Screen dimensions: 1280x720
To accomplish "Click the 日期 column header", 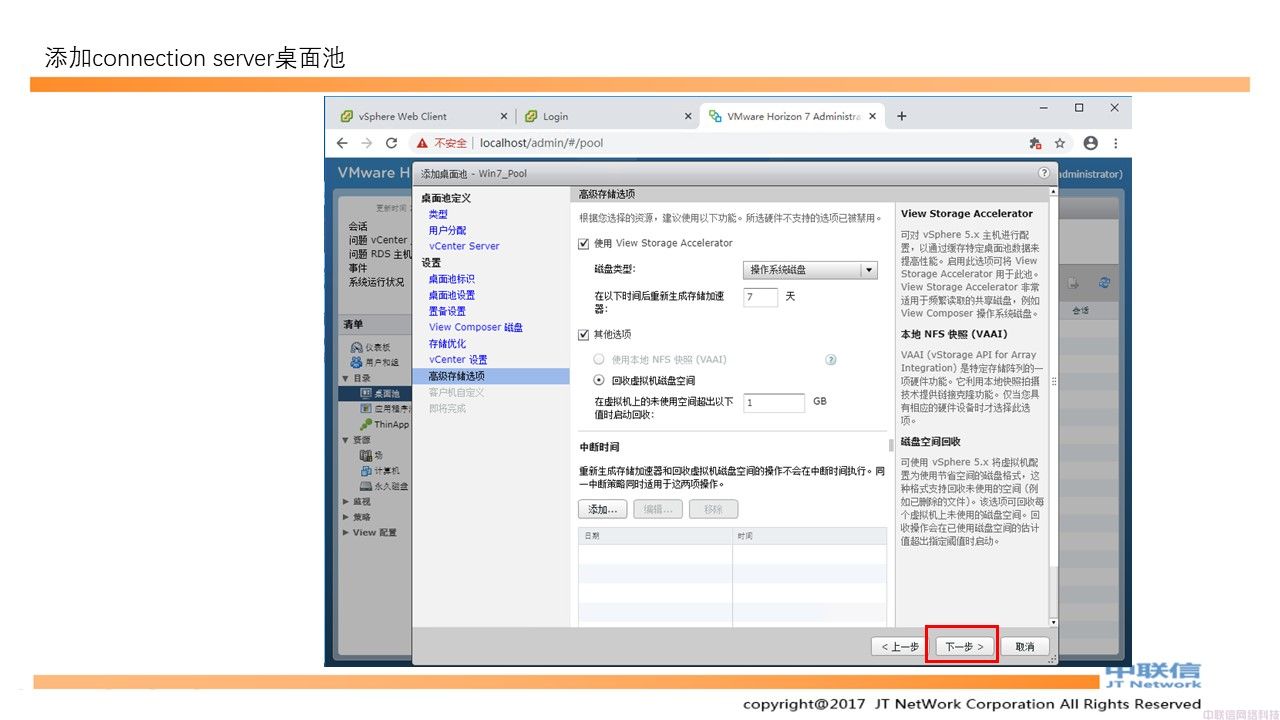I will tap(655, 536).
